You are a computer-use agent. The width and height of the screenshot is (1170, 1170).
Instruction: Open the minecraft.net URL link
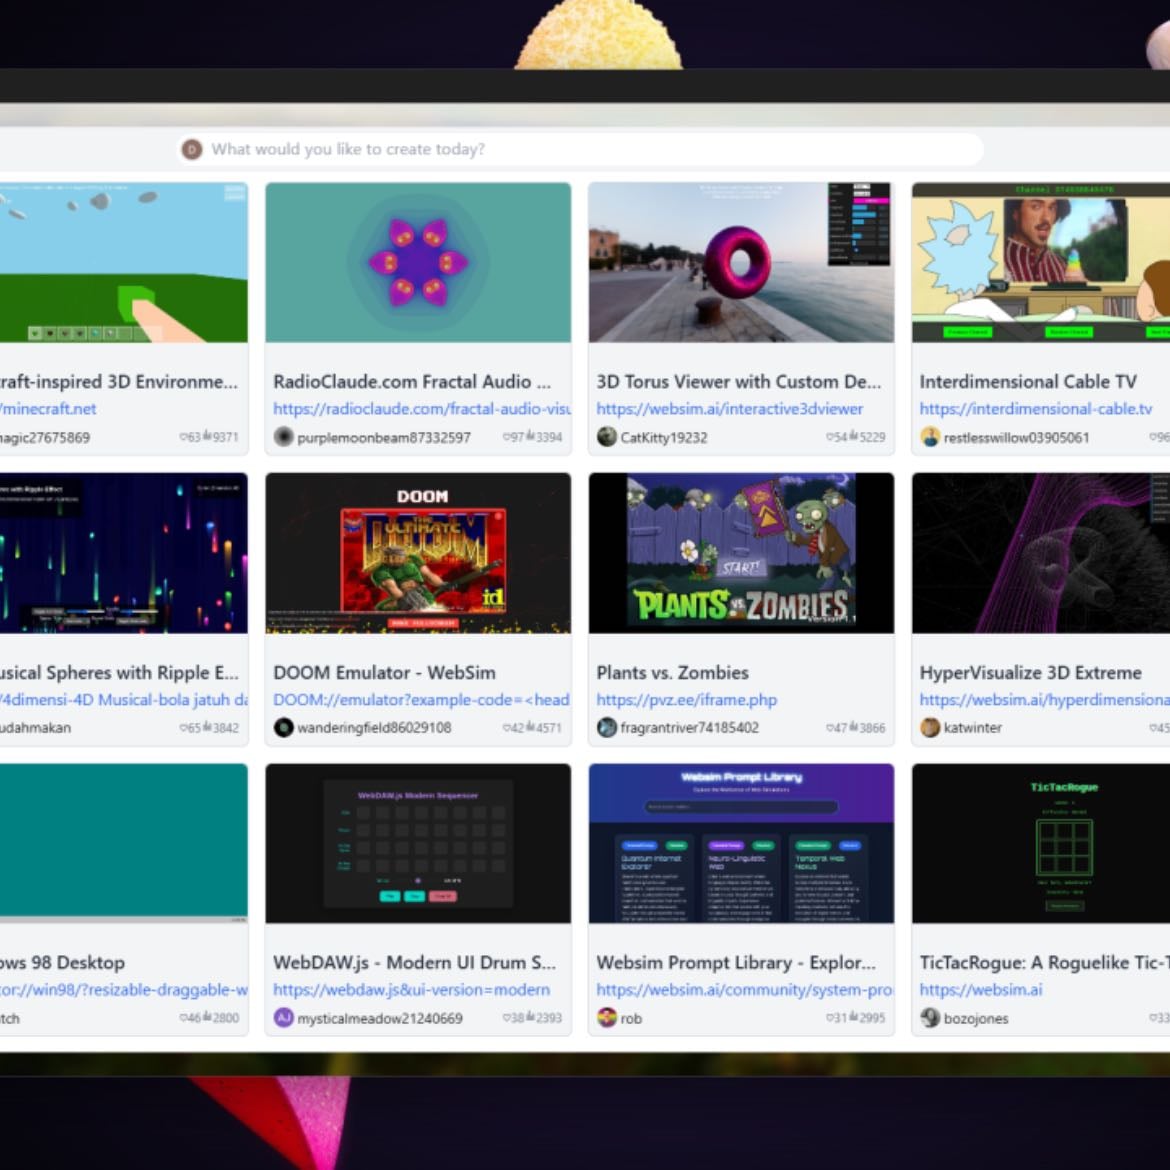coord(49,409)
